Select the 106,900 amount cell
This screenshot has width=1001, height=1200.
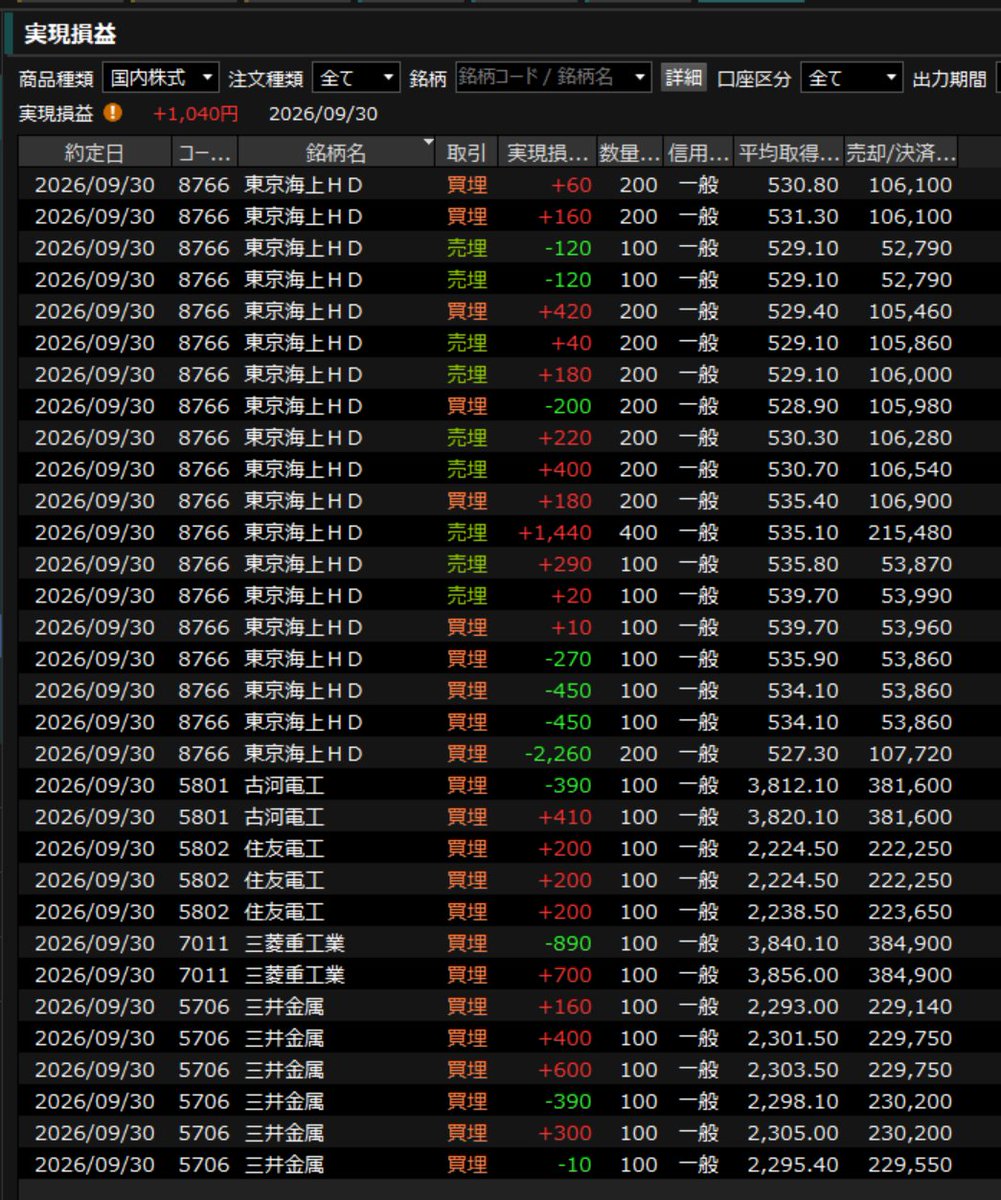(x=910, y=501)
